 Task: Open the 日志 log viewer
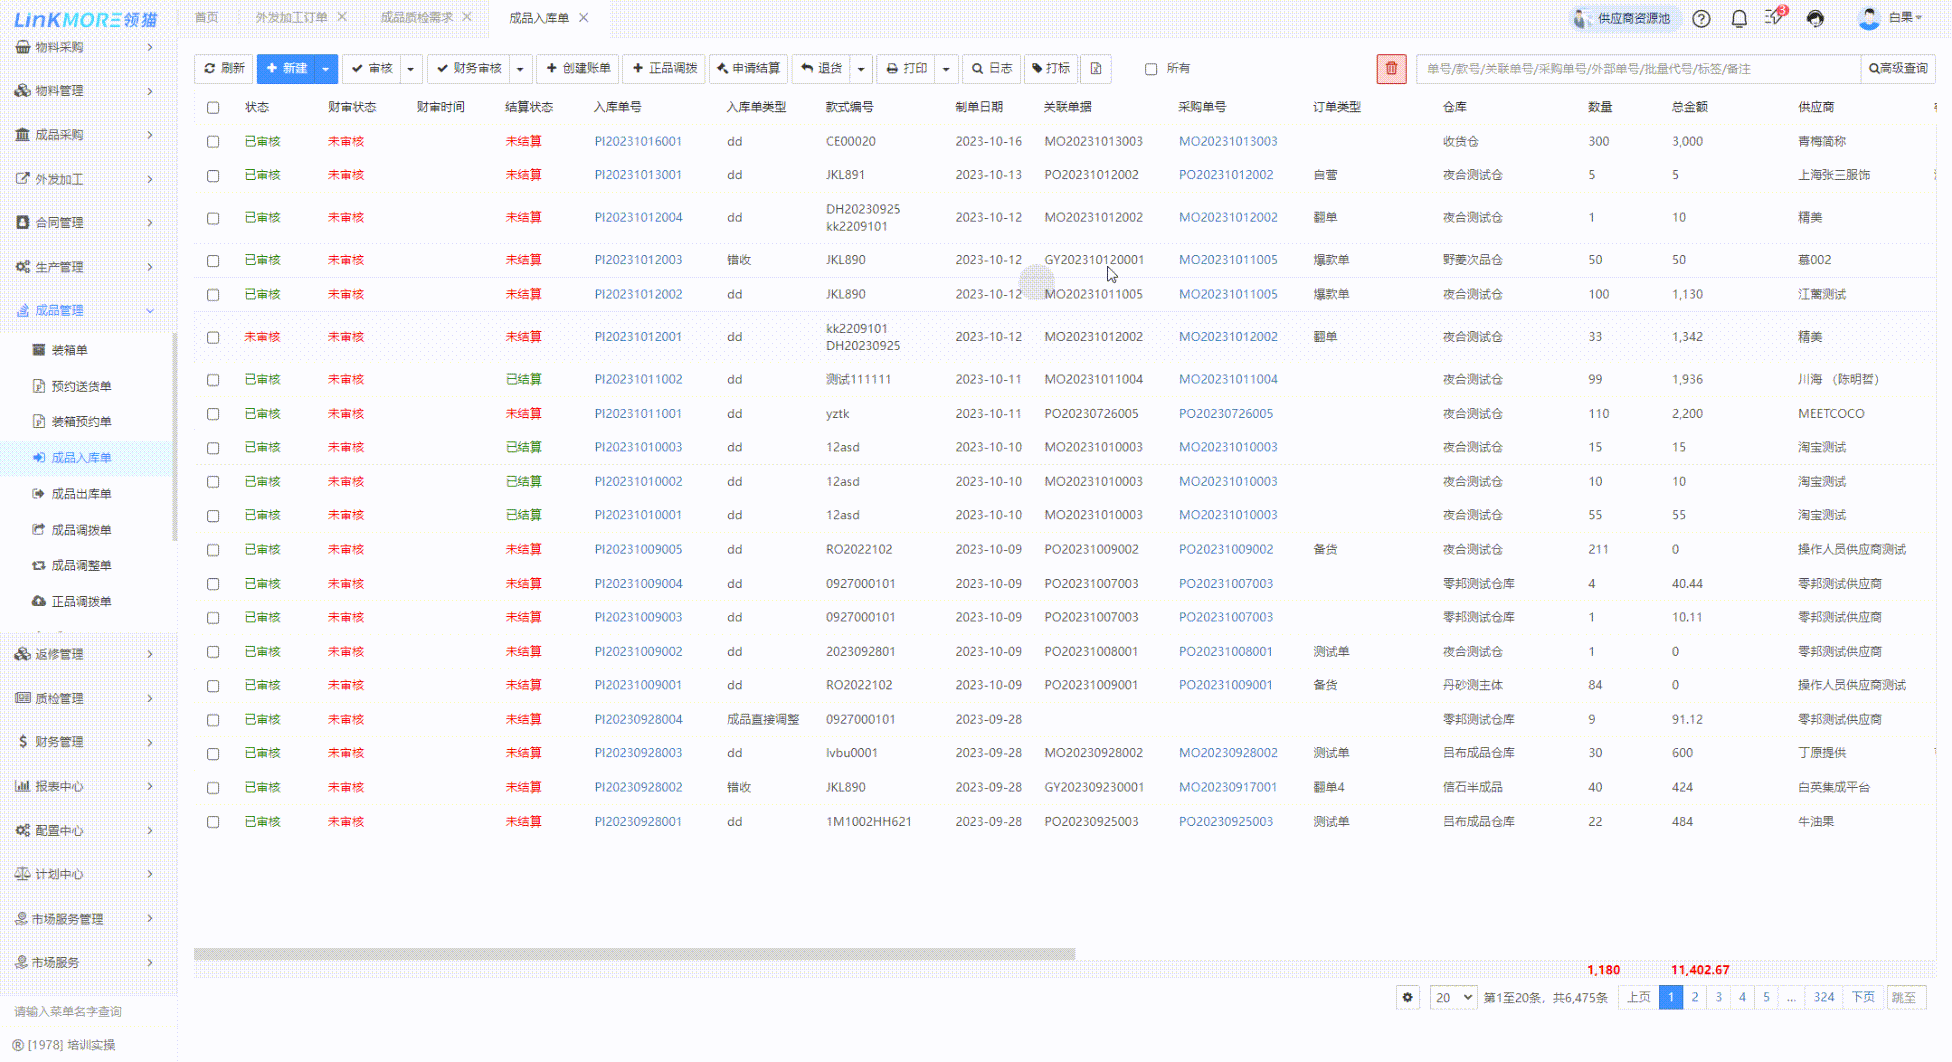coord(992,68)
